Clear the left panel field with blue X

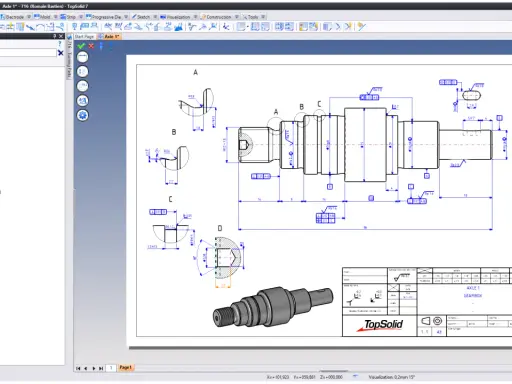coord(60,53)
